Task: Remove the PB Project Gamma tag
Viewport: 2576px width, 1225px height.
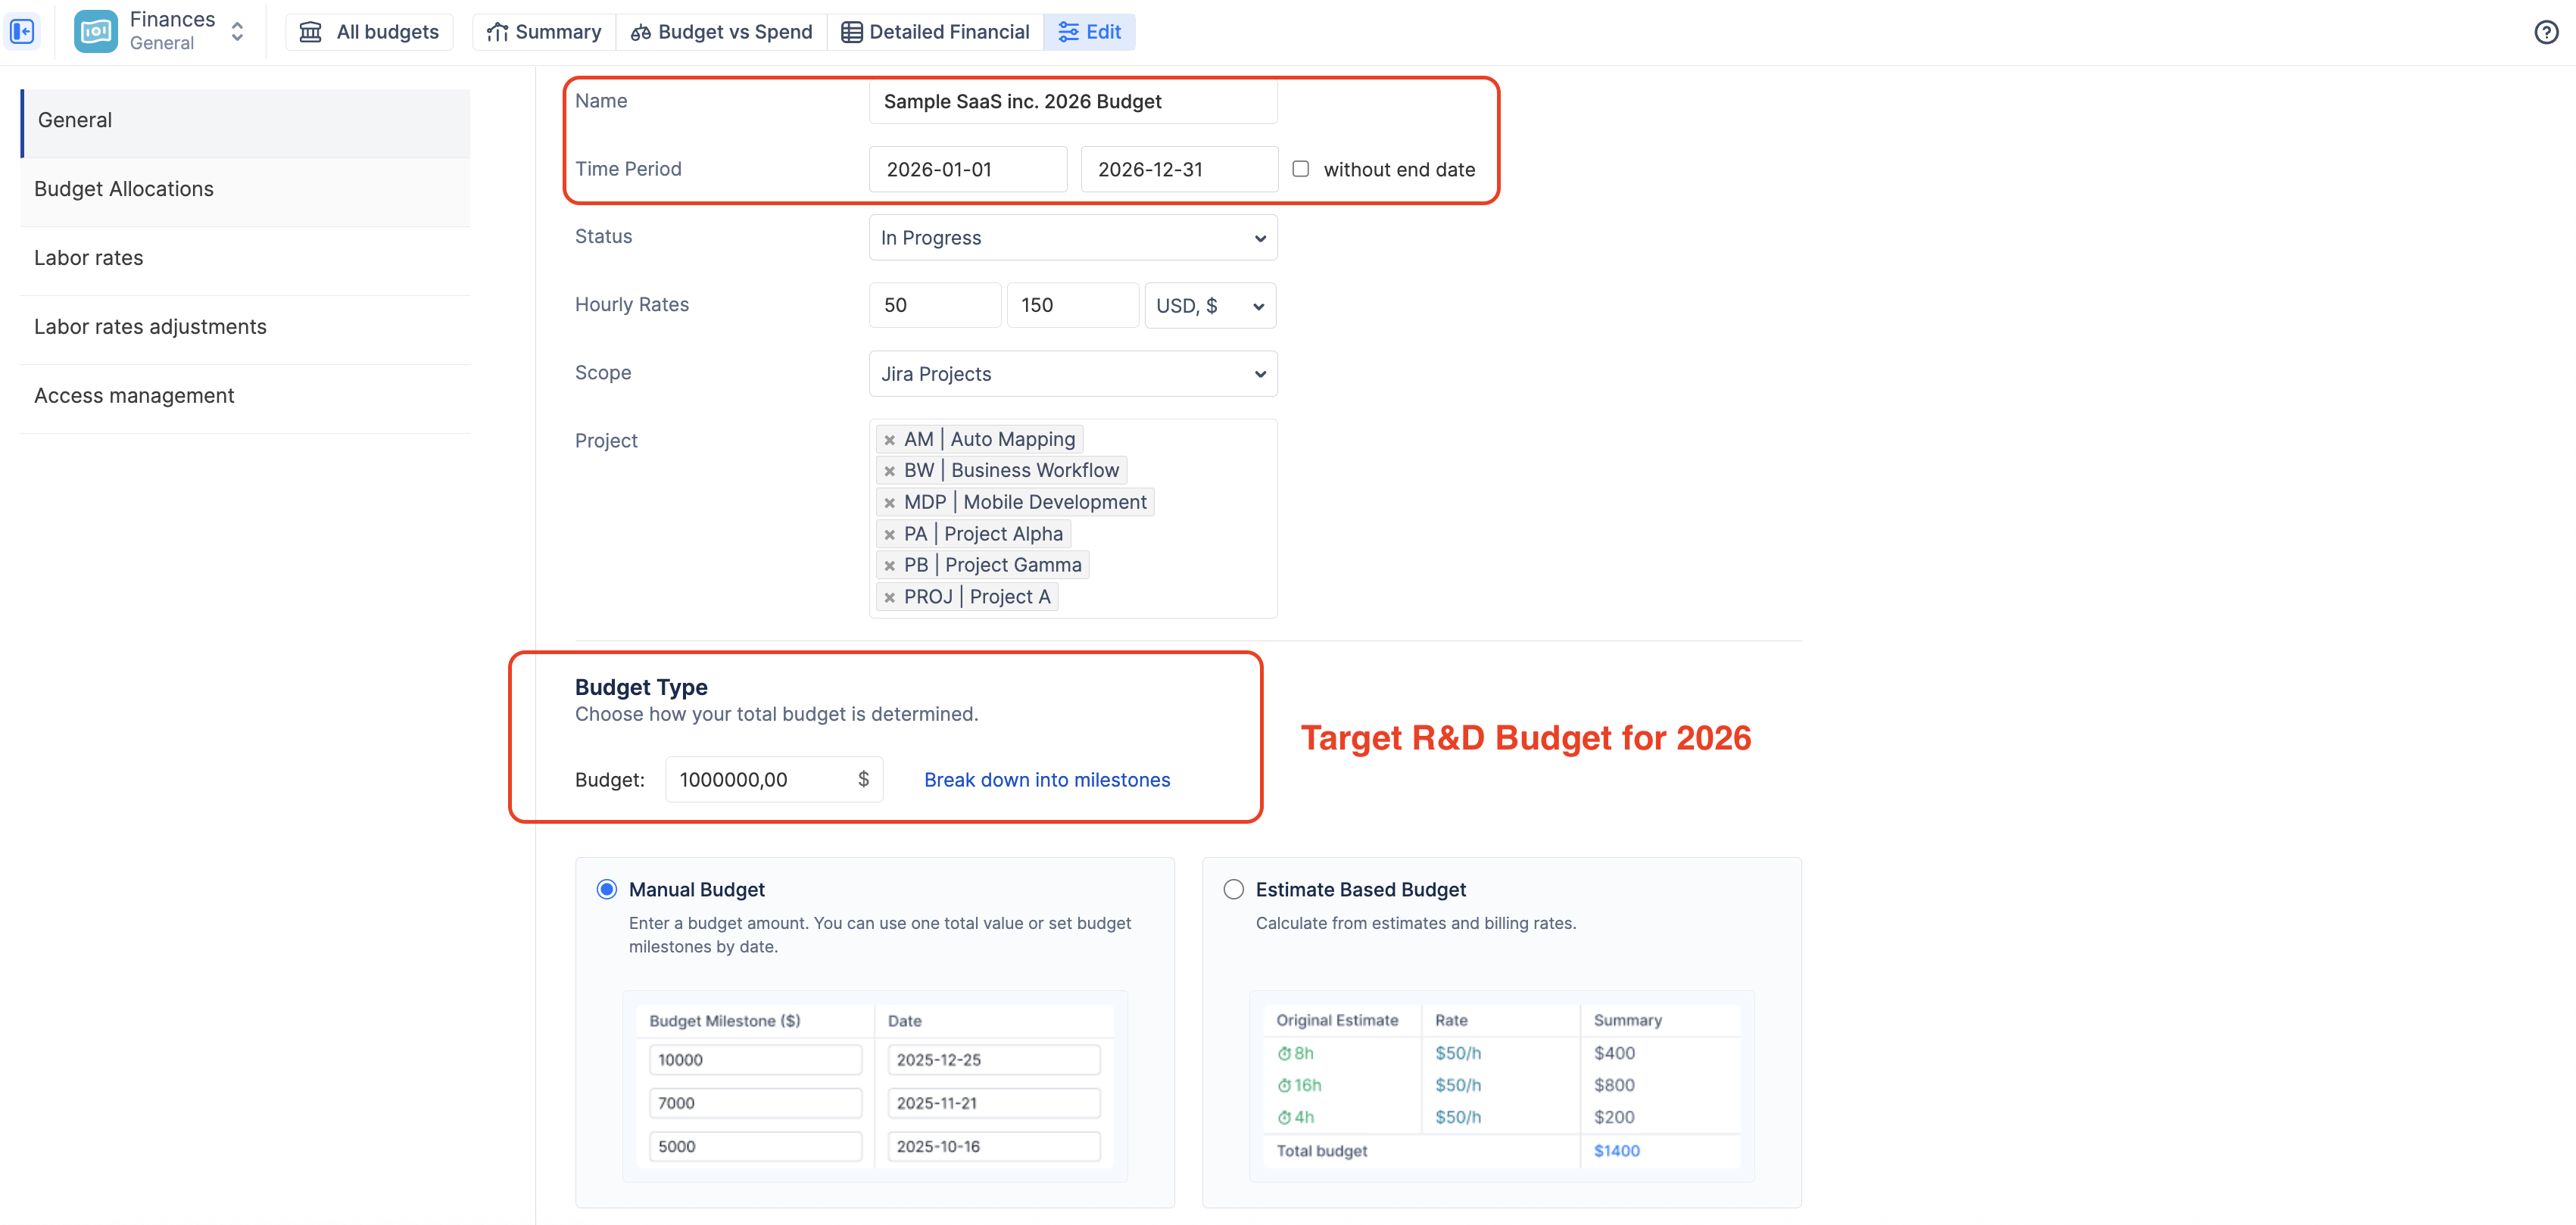Action: pos(889,566)
